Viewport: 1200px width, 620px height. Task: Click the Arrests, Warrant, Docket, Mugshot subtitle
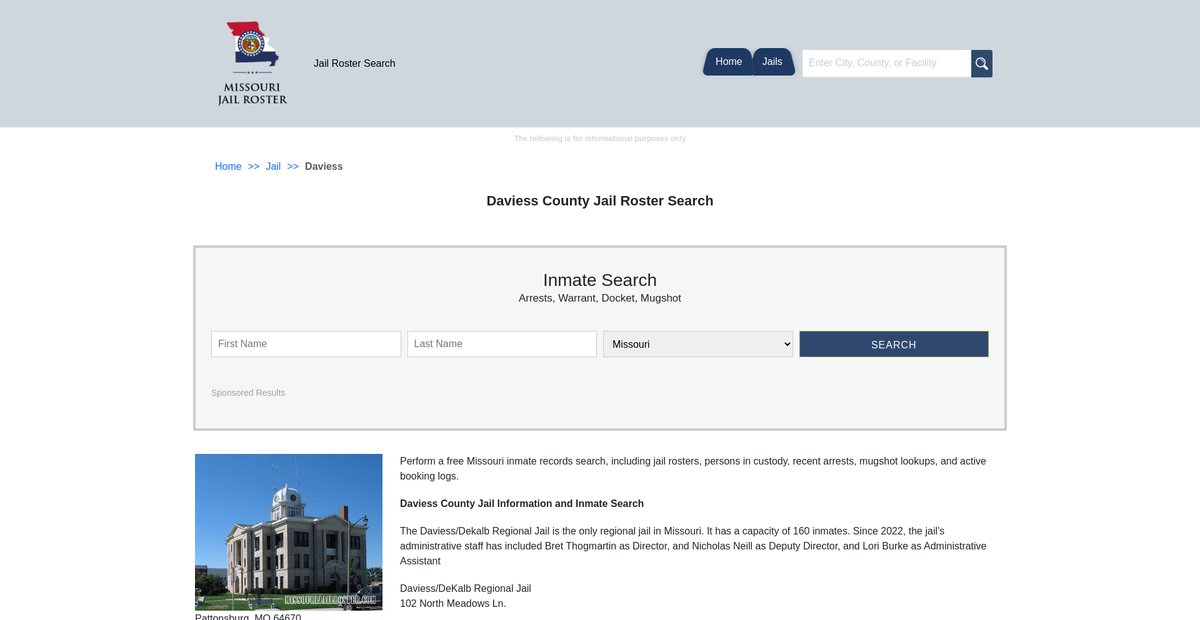coord(600,298)
